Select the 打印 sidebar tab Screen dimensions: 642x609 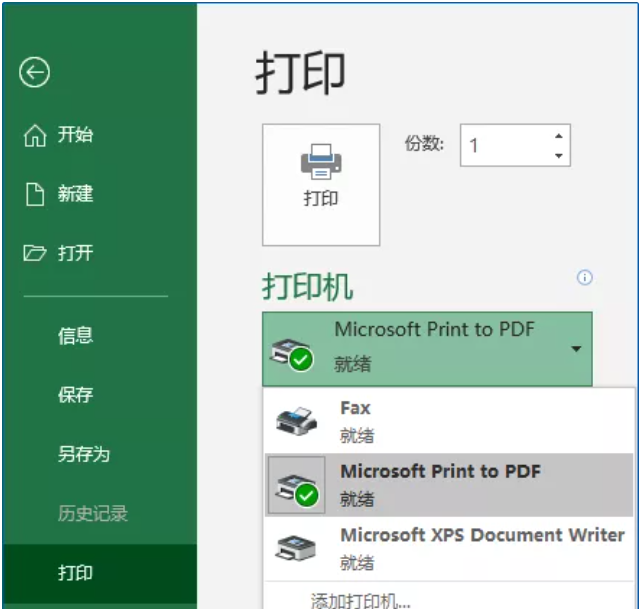(100, 573)
